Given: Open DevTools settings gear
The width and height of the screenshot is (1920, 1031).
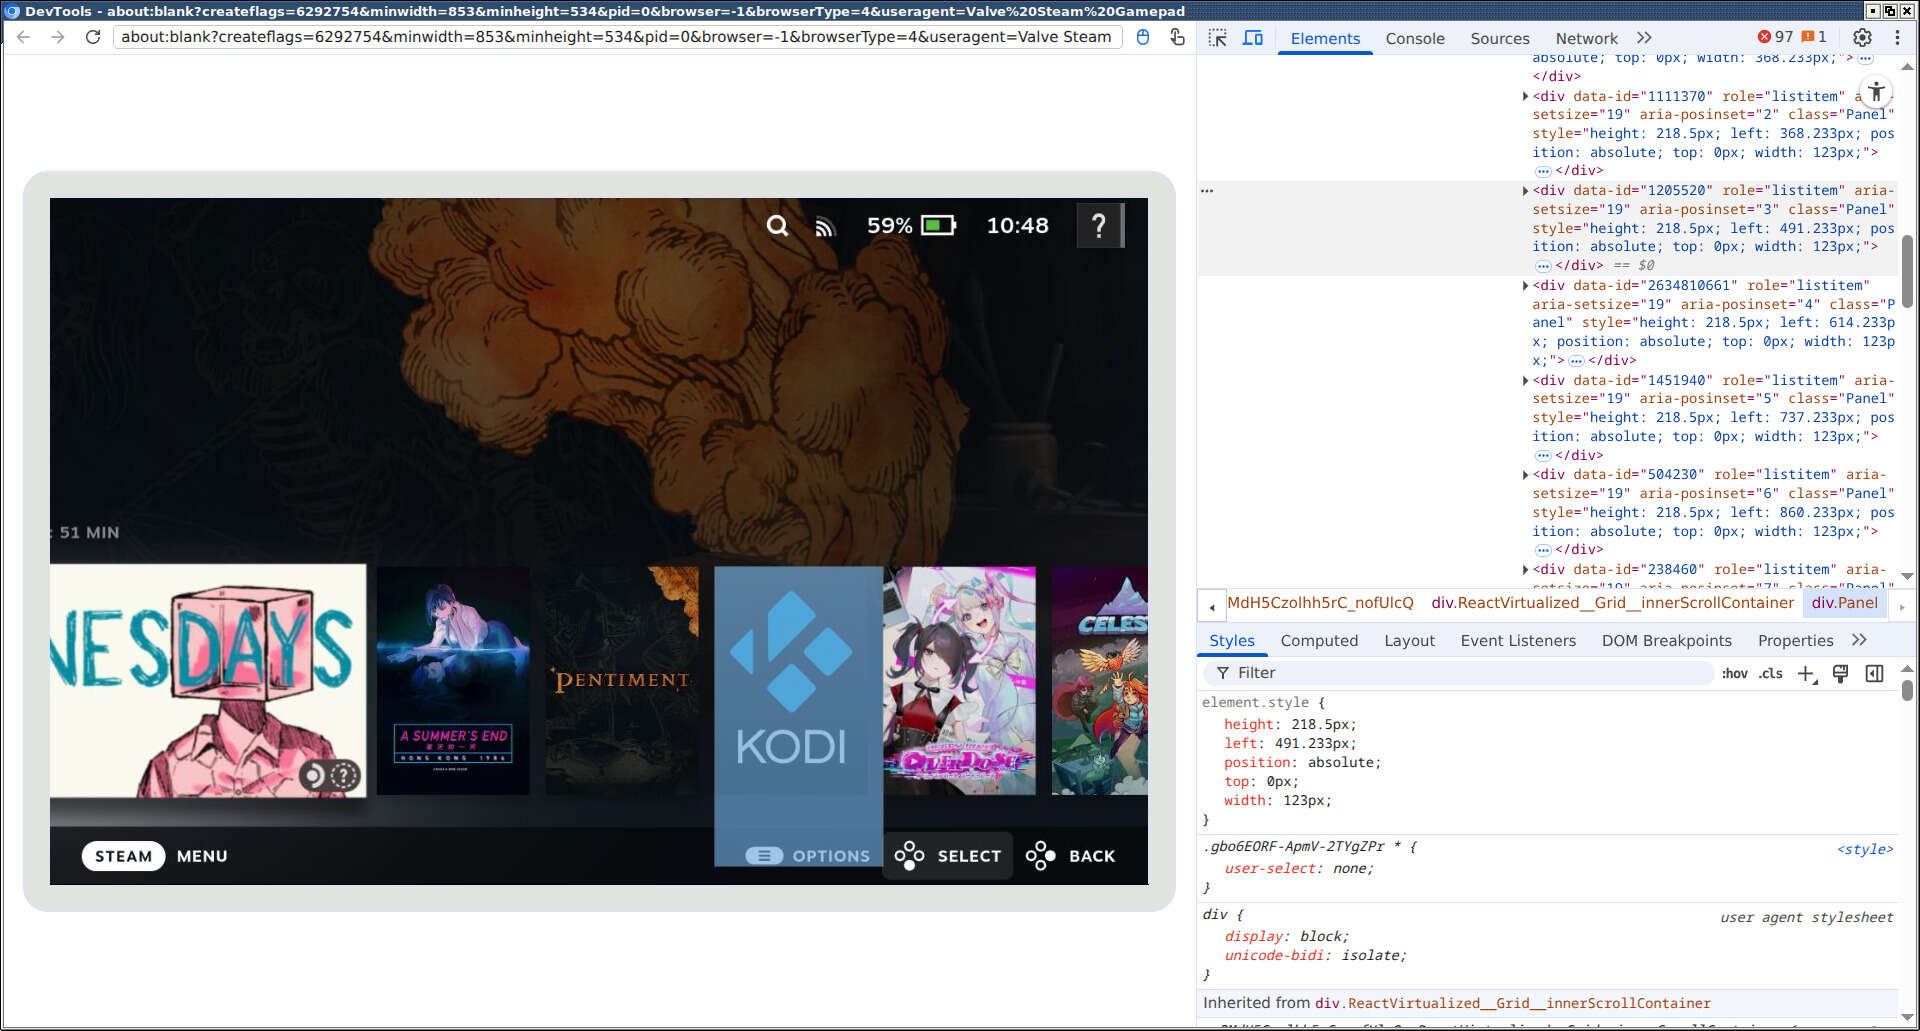Looking at the screenshot, I should click(x=1862, y=37).
